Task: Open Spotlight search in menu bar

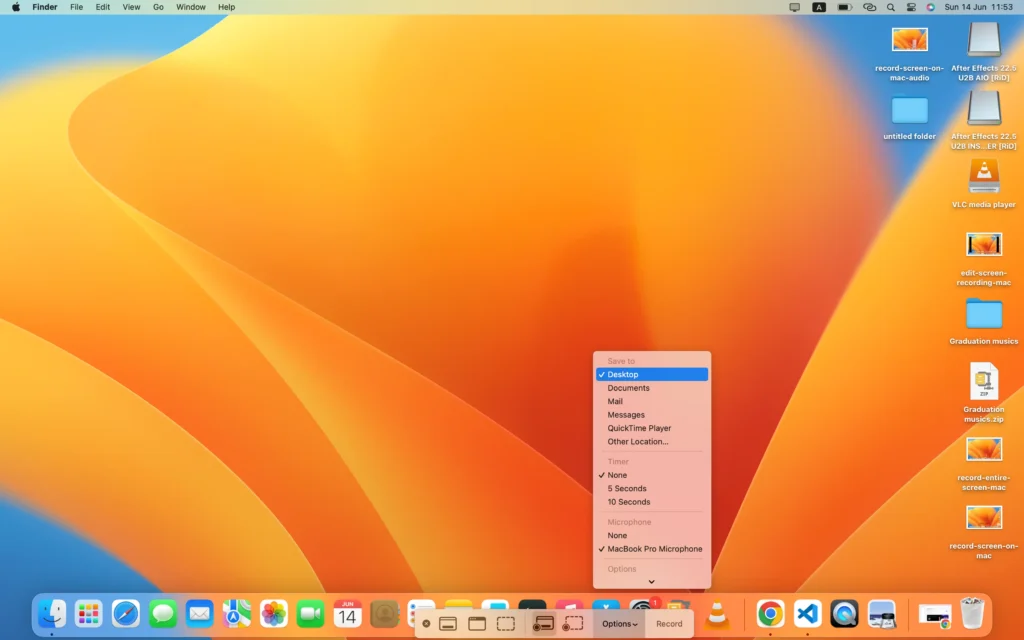Action: (891, 7)
